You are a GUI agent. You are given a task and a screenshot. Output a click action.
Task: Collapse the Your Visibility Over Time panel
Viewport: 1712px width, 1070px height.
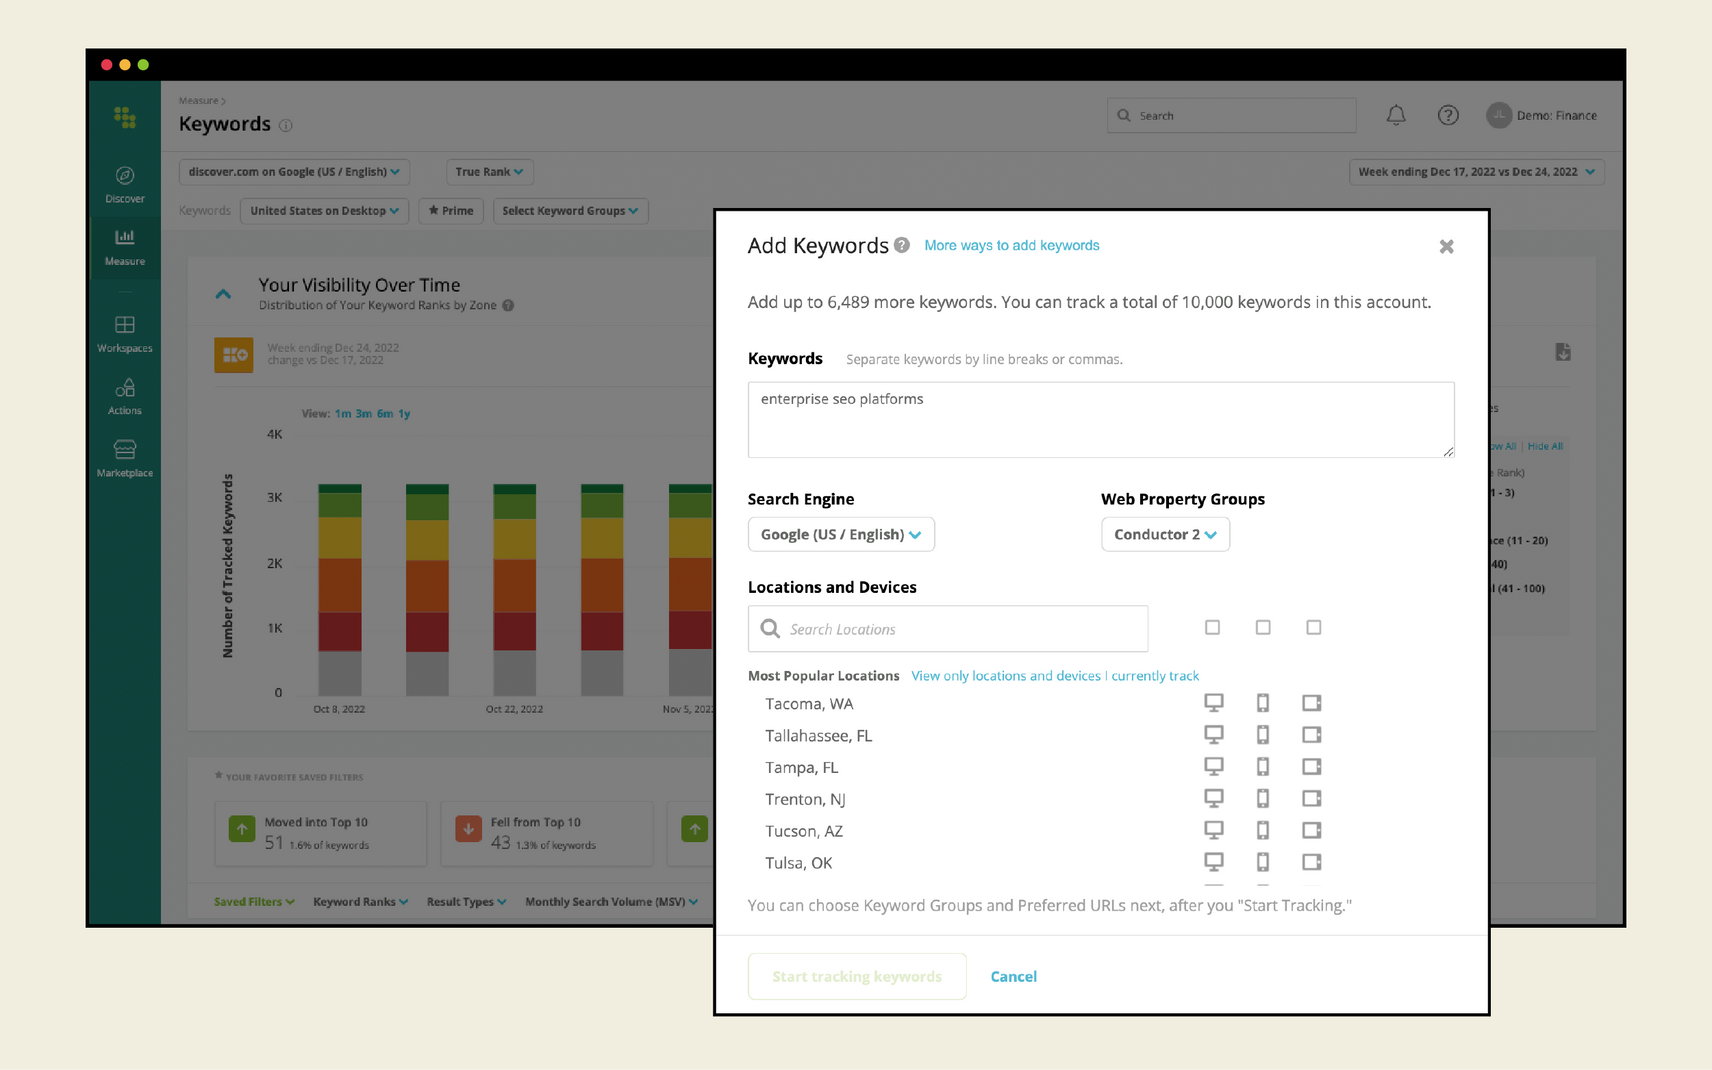point(223,294)
